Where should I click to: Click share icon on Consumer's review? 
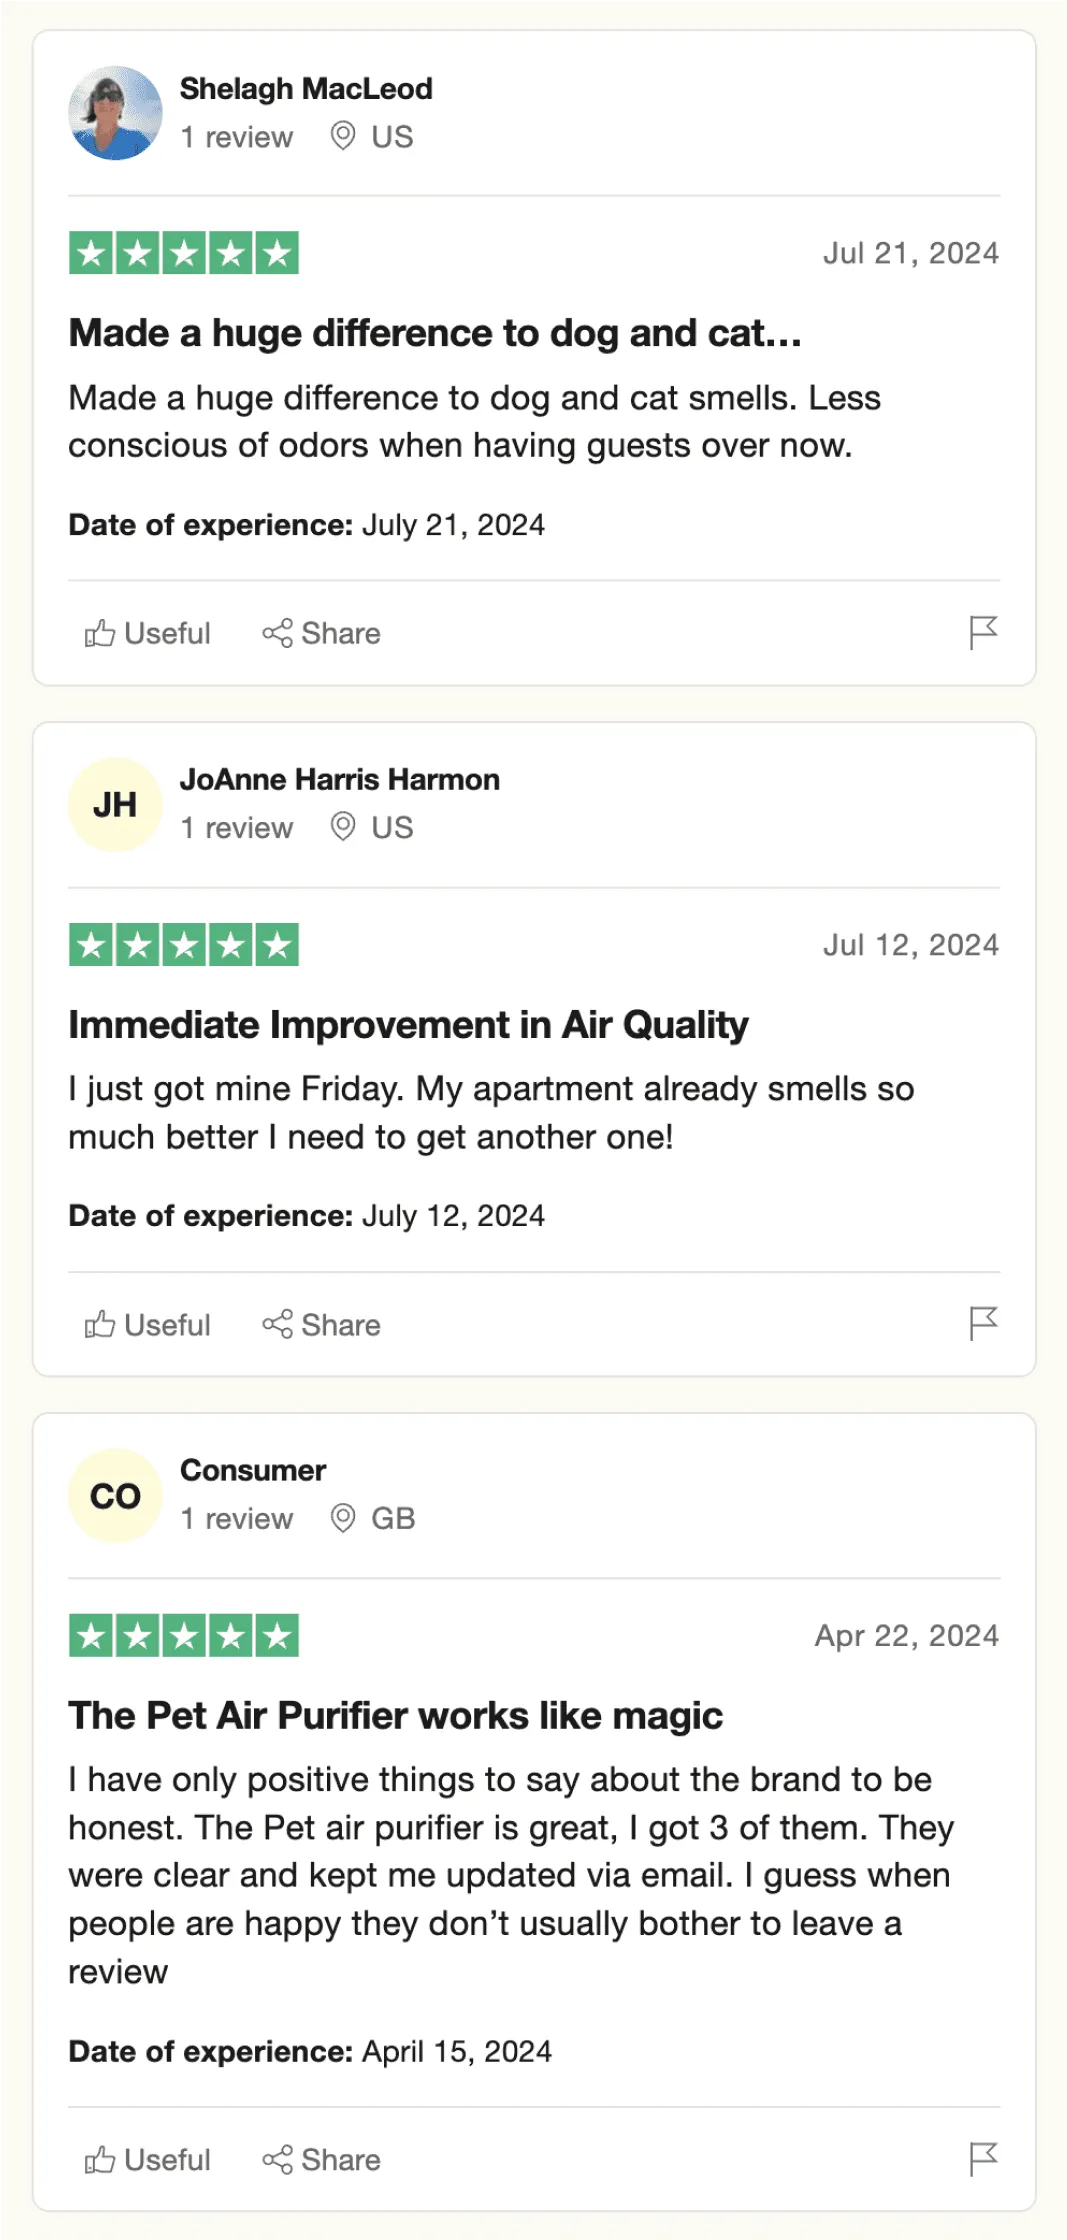(277, 2160)
